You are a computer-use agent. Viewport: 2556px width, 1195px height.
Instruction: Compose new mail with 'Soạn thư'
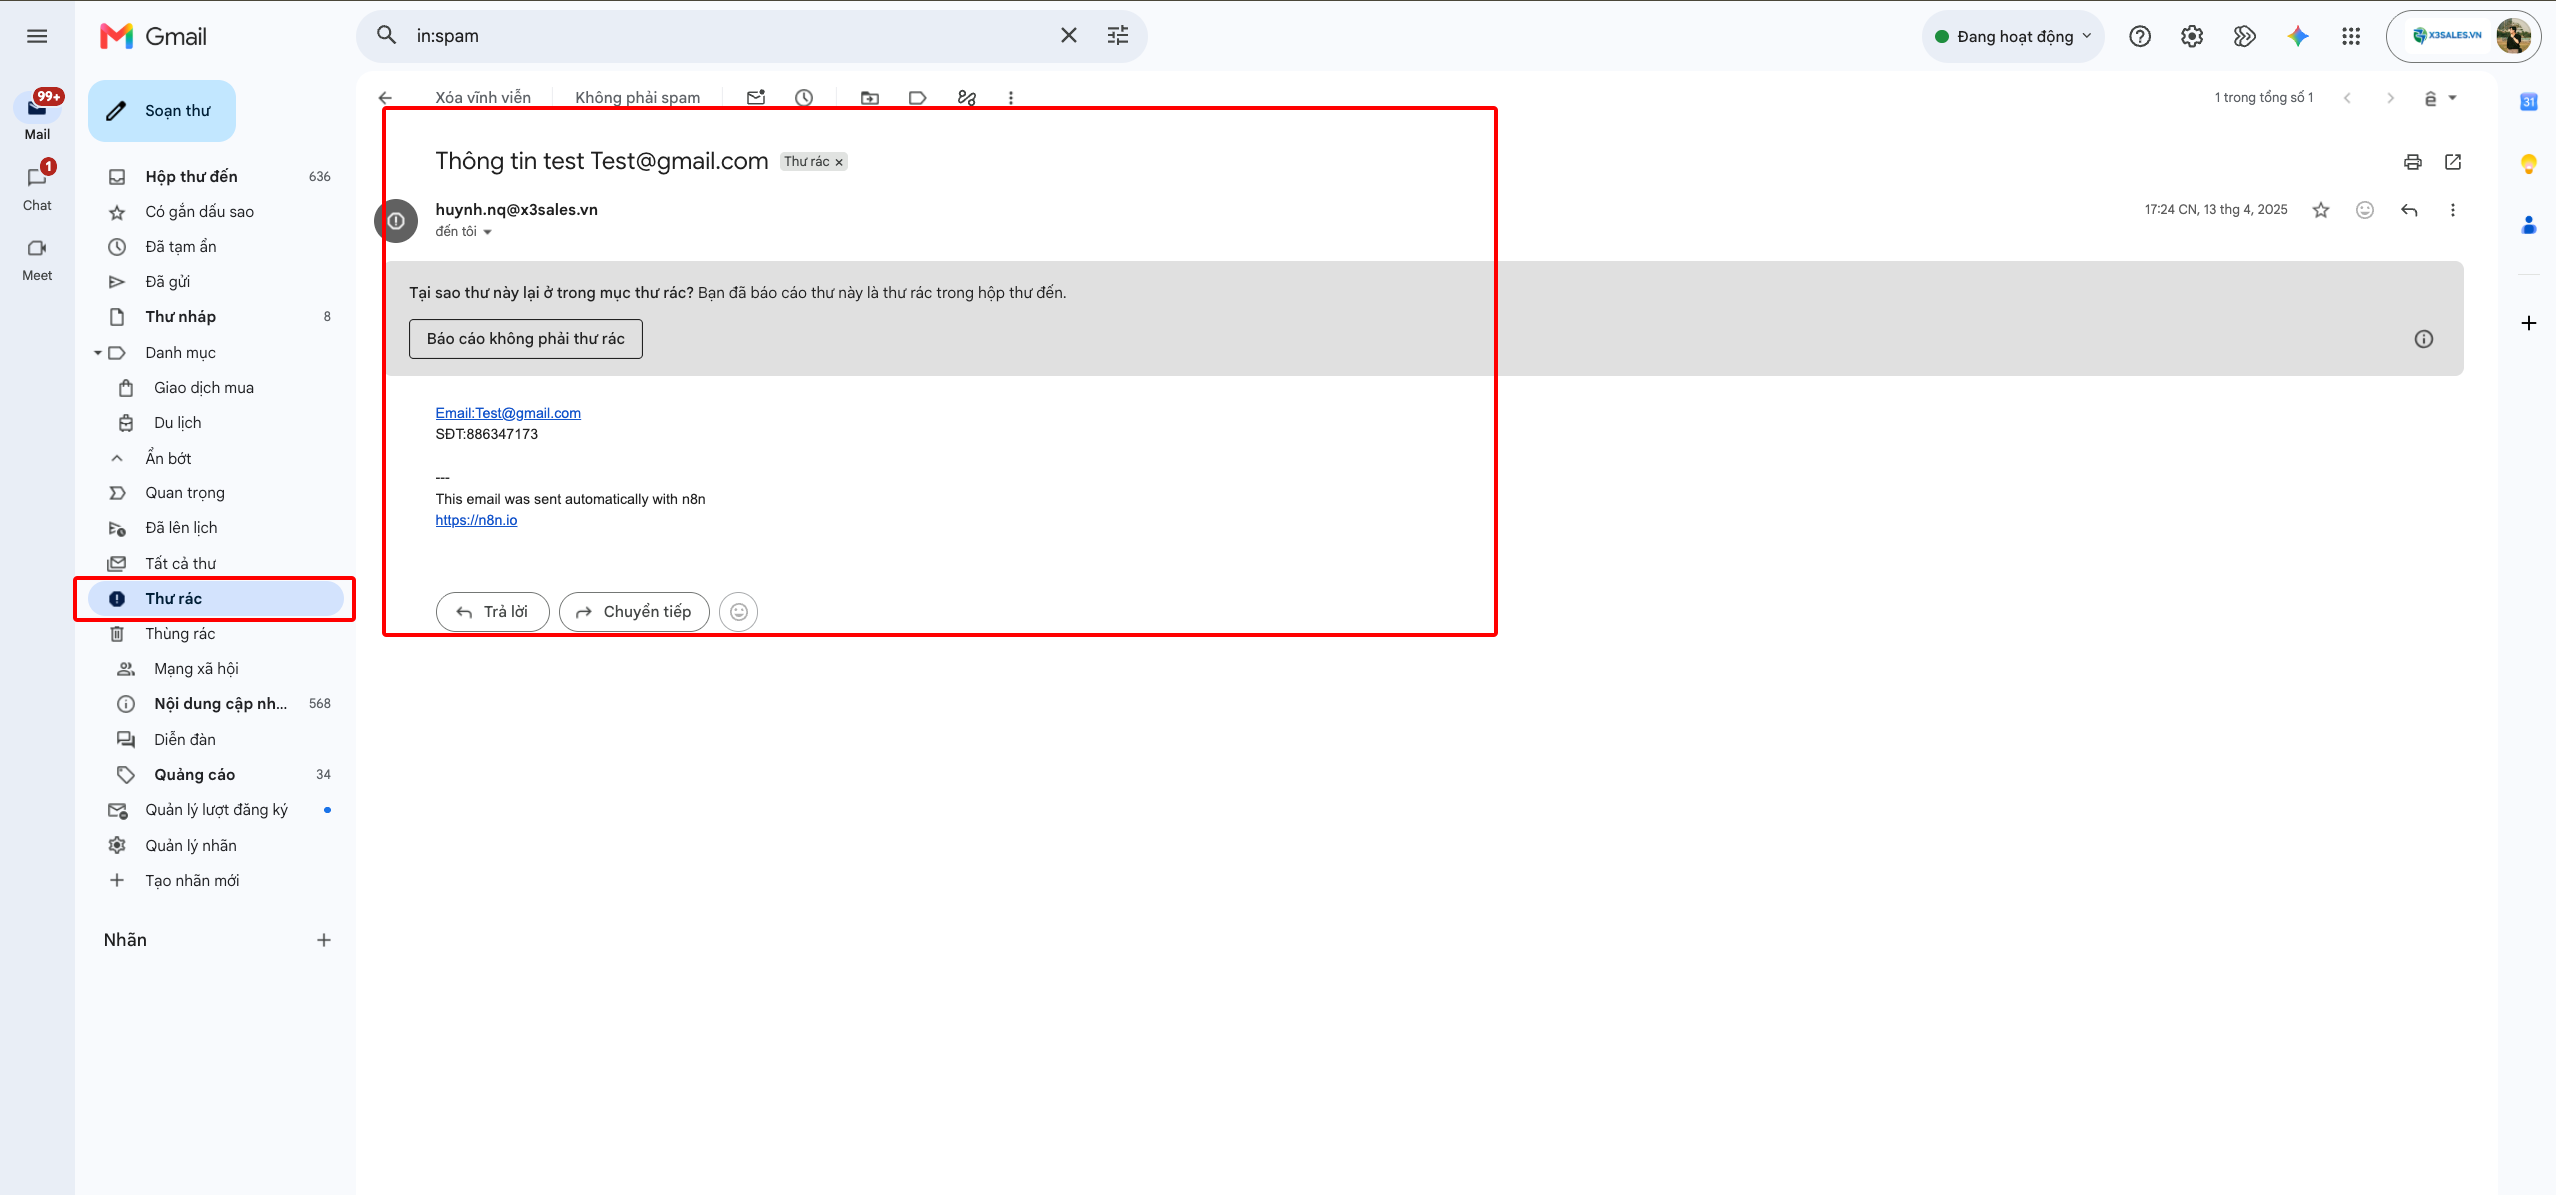pos(162,111)
